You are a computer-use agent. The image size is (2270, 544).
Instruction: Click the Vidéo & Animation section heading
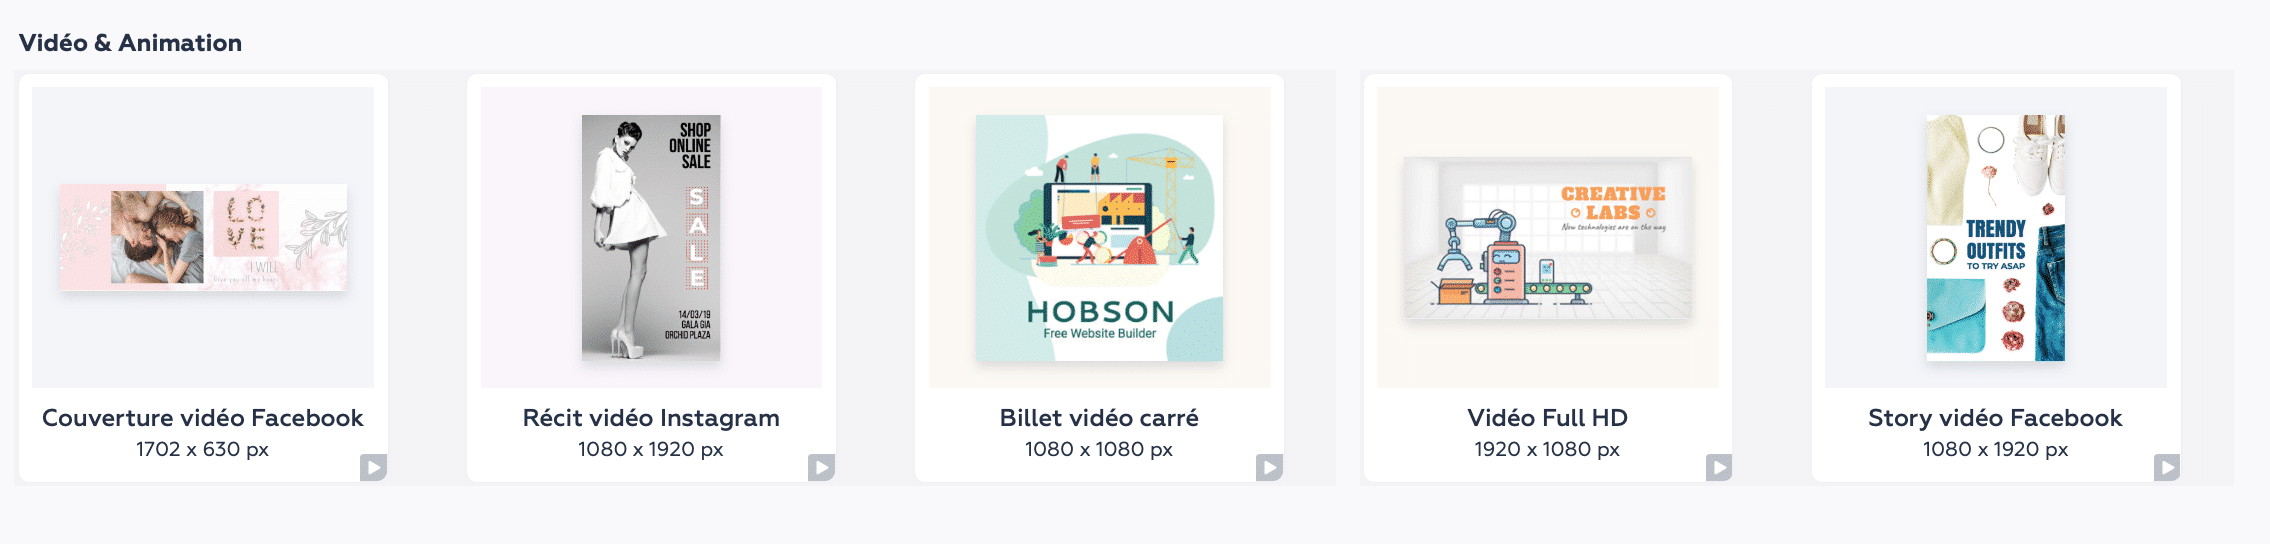coord(131,43)
